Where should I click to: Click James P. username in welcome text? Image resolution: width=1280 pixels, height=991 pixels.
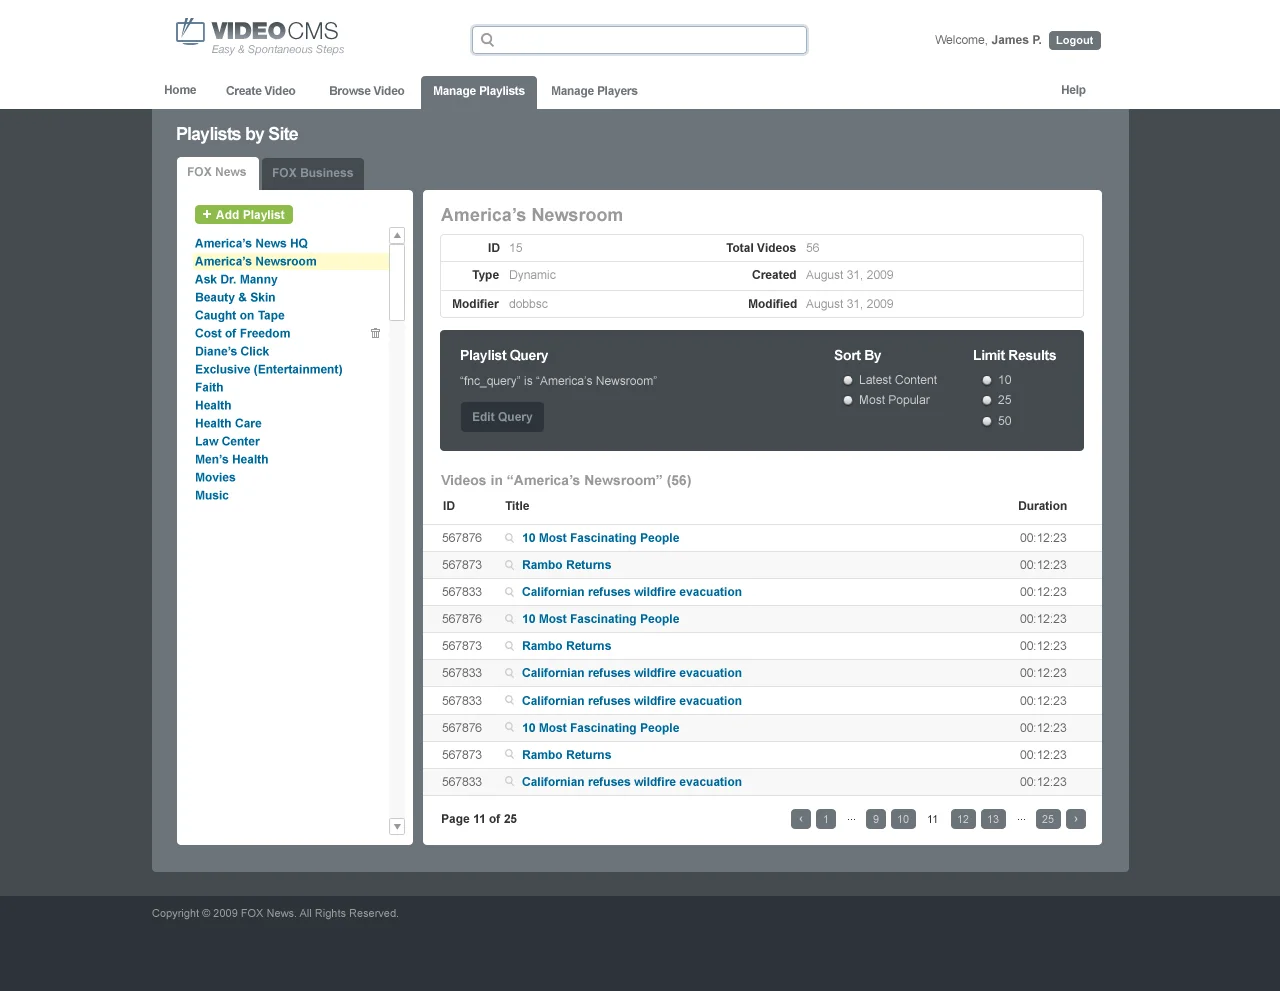click(x=1016, y=40)
